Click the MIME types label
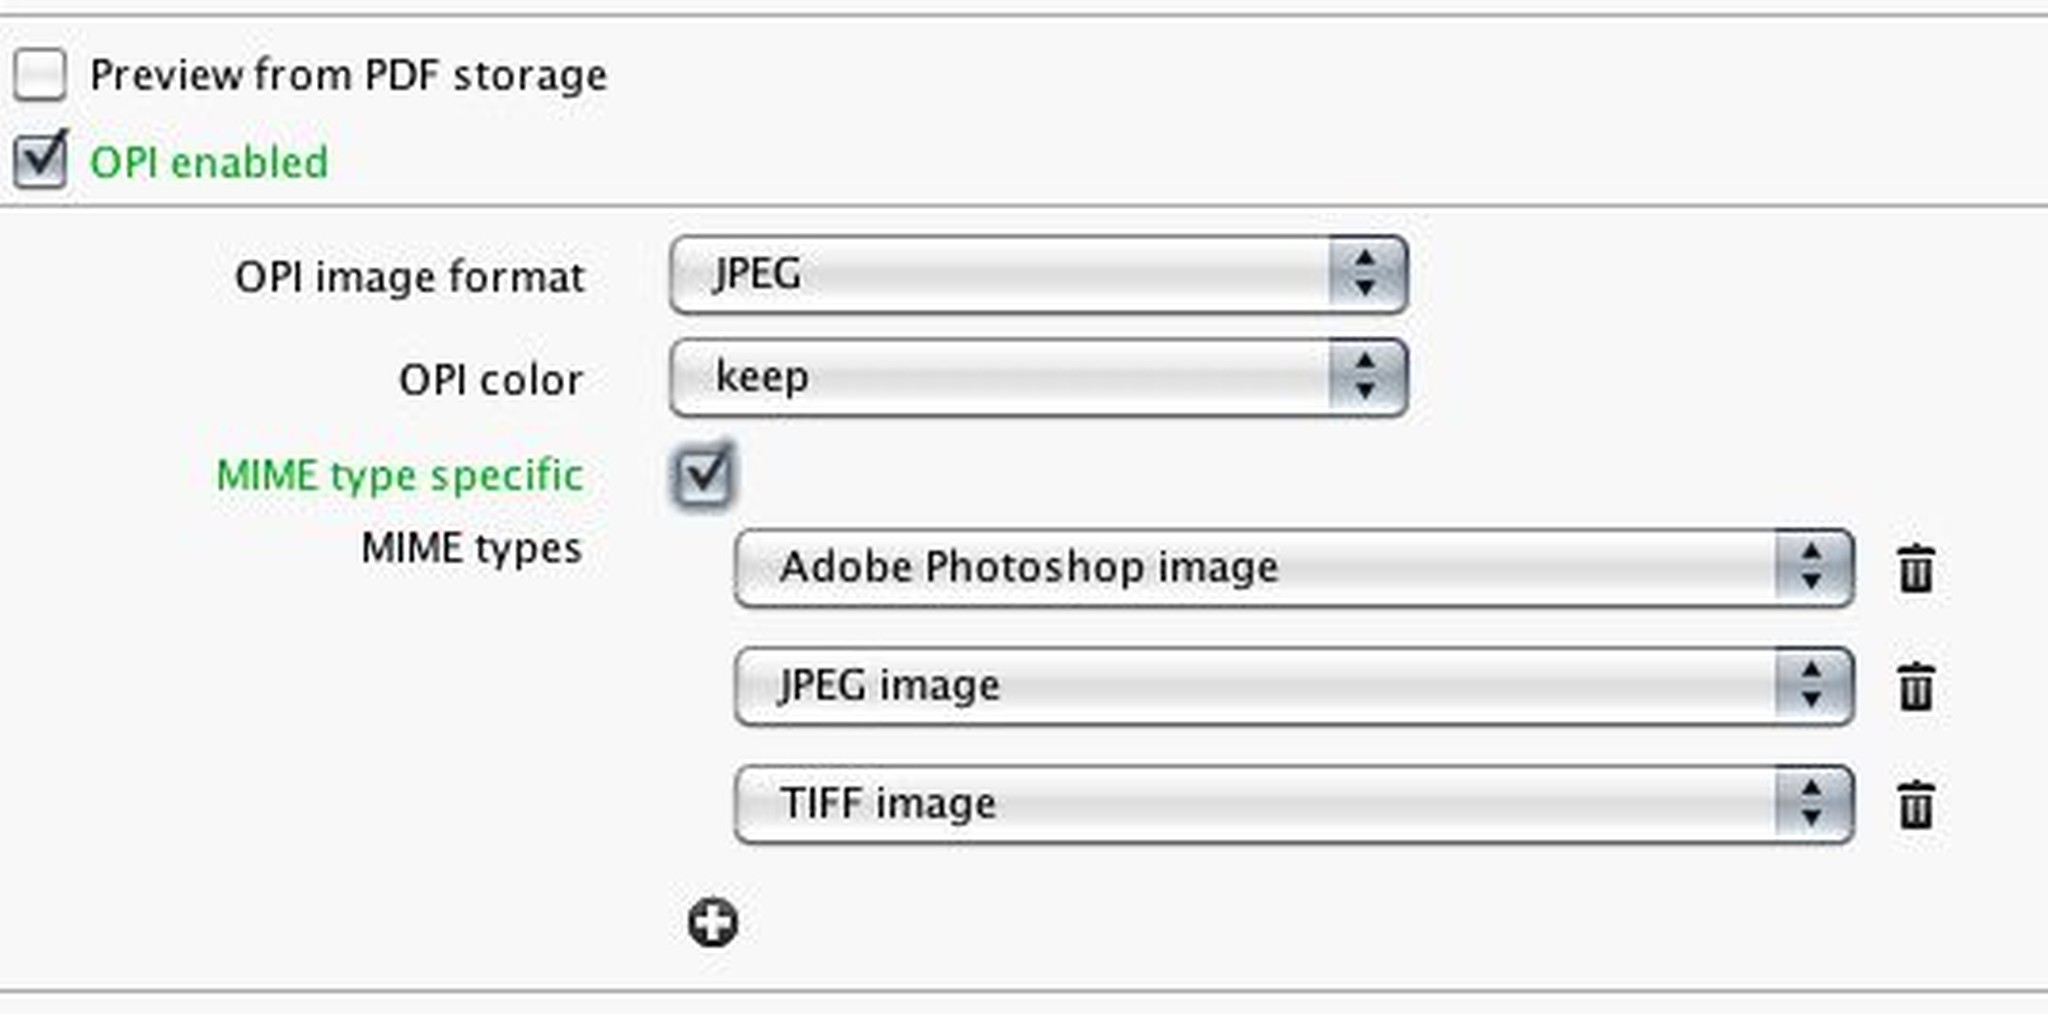This screenshot has height=1014, width=2048. (x=471, y=548)
